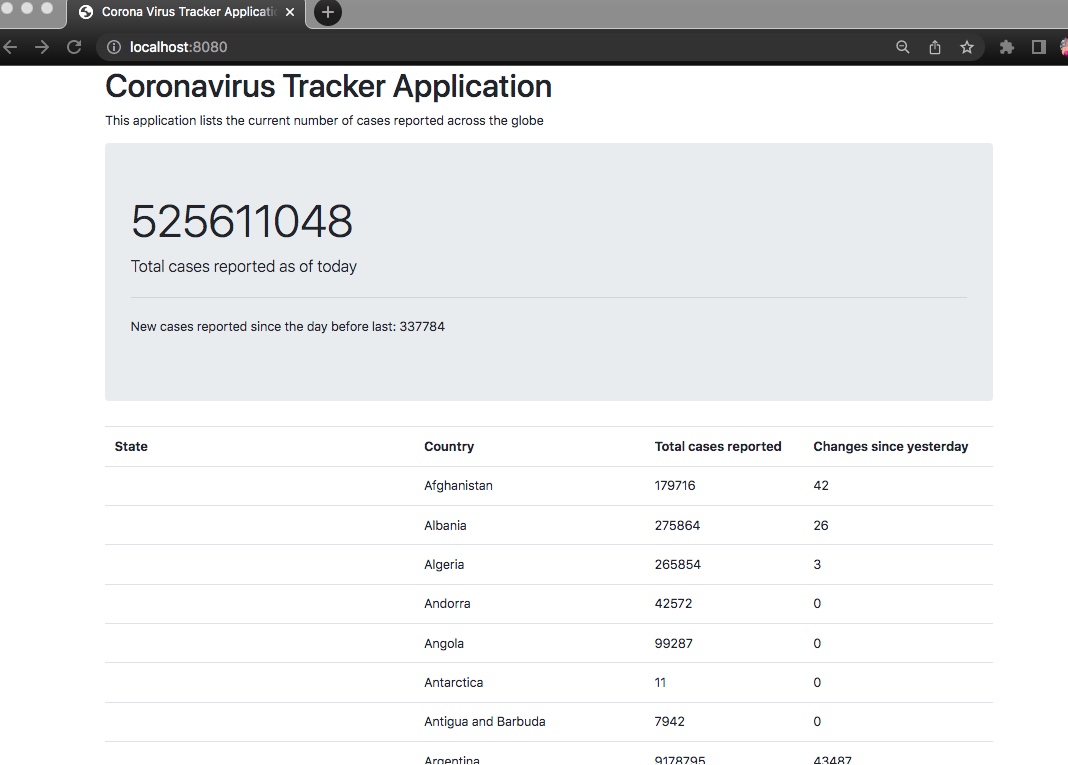The height and width of the screenshot is (765, 1068).
Task: Go back using the browser back arrow
Action: 10,47
